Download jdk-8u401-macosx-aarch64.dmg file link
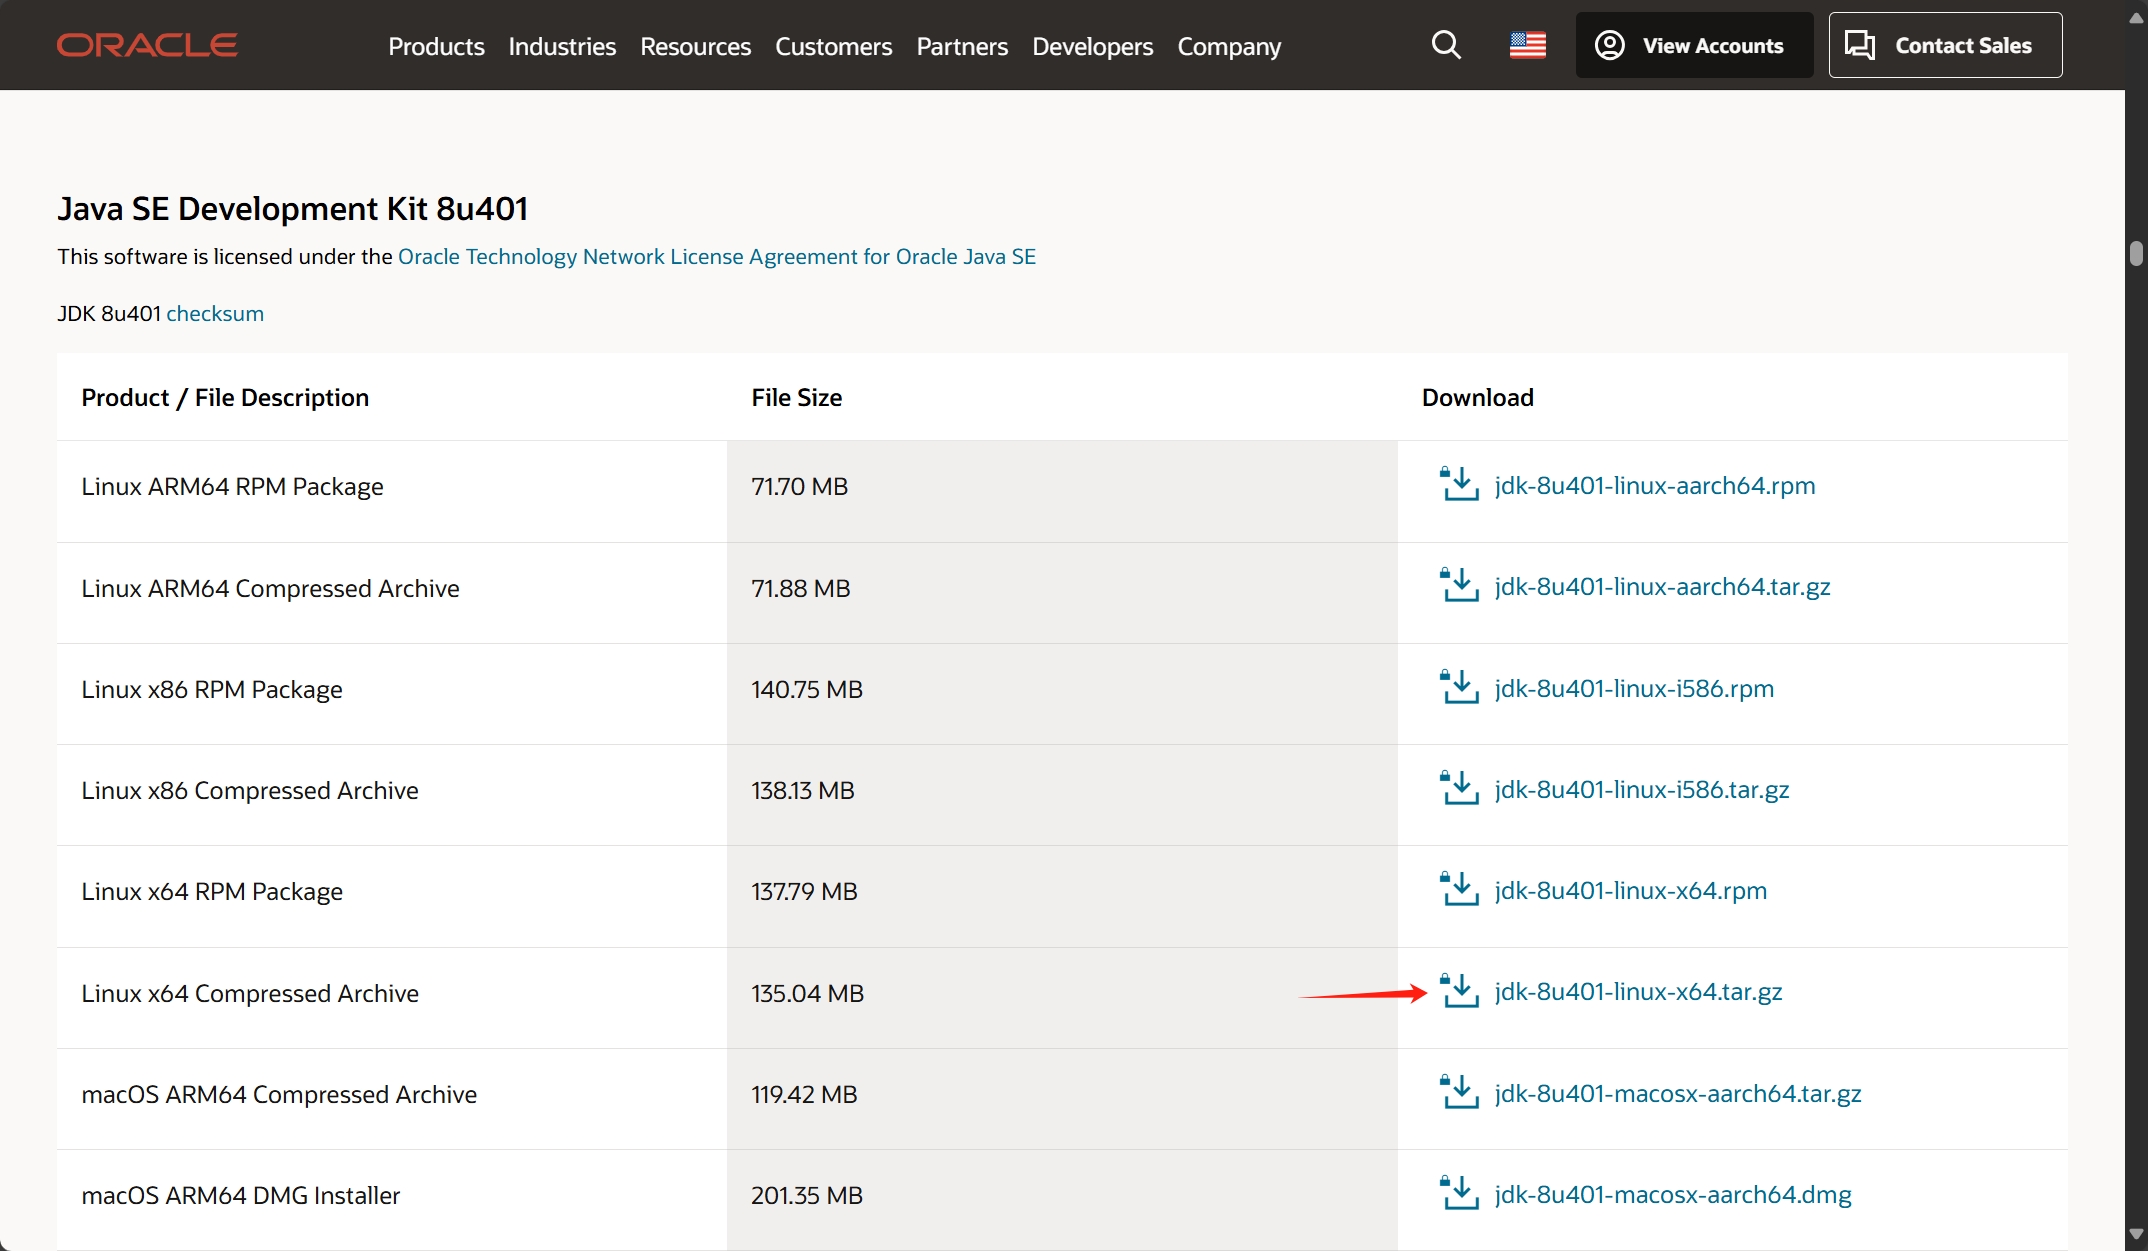This screenshot has height=1251, width=2148. point(1672,1194)
